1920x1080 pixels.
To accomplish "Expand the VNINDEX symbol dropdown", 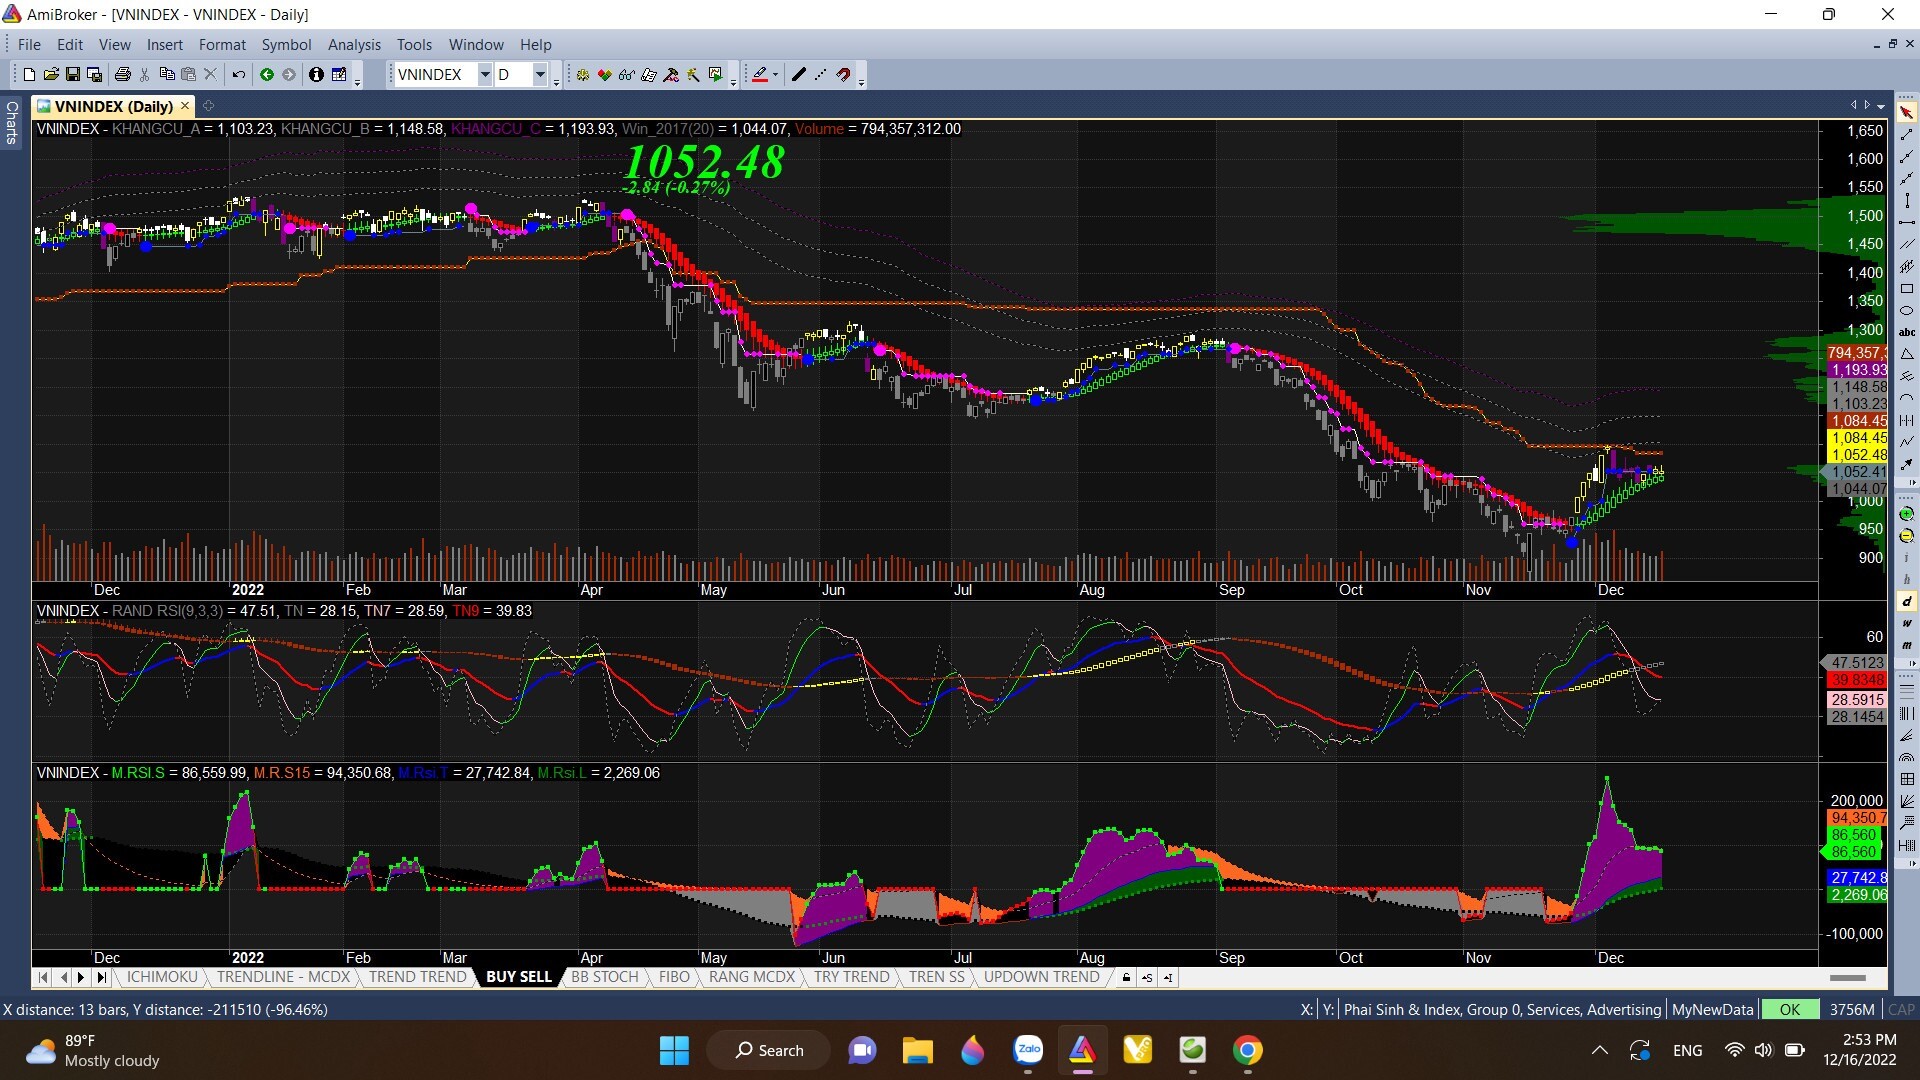I will (484, 74).
